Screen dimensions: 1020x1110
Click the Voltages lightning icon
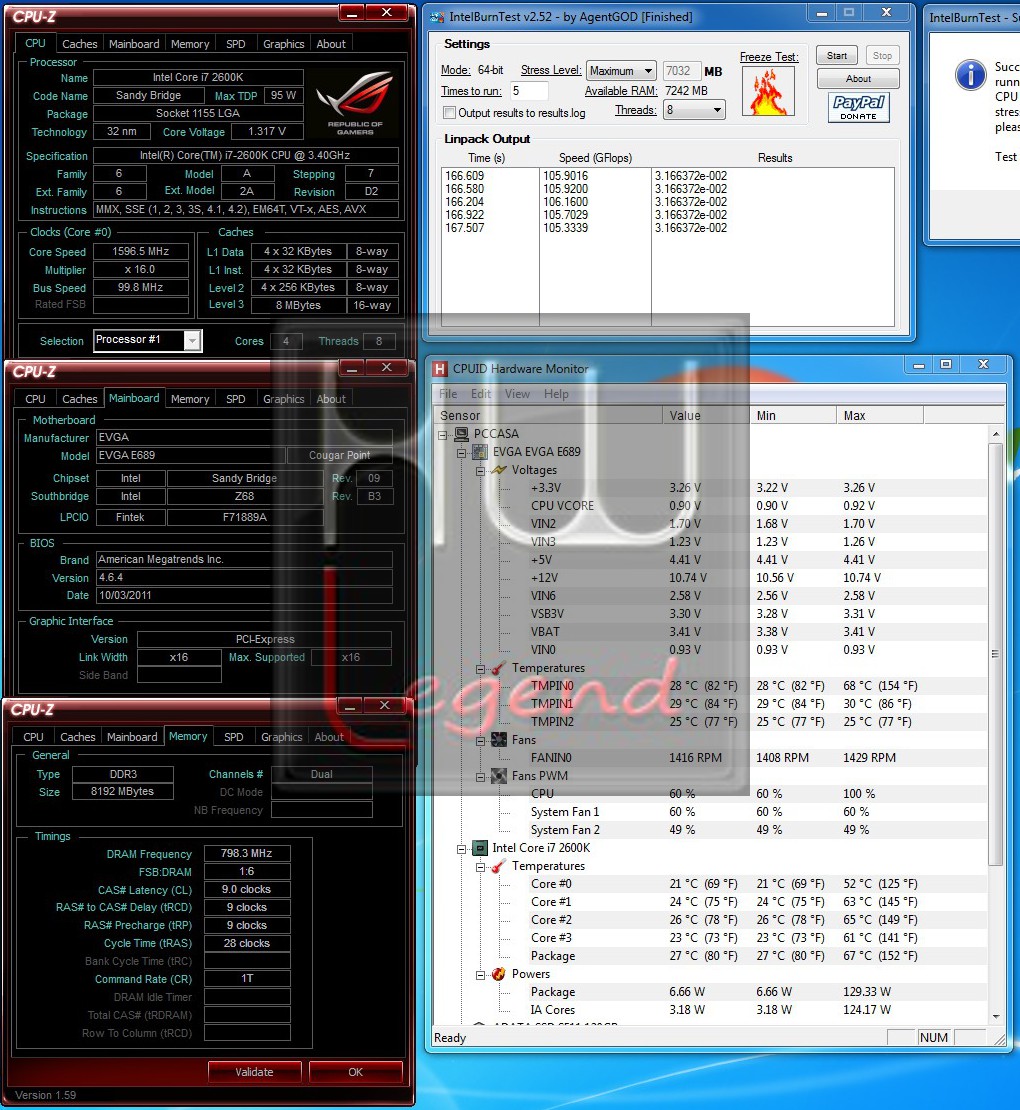(x=499, y=470)
